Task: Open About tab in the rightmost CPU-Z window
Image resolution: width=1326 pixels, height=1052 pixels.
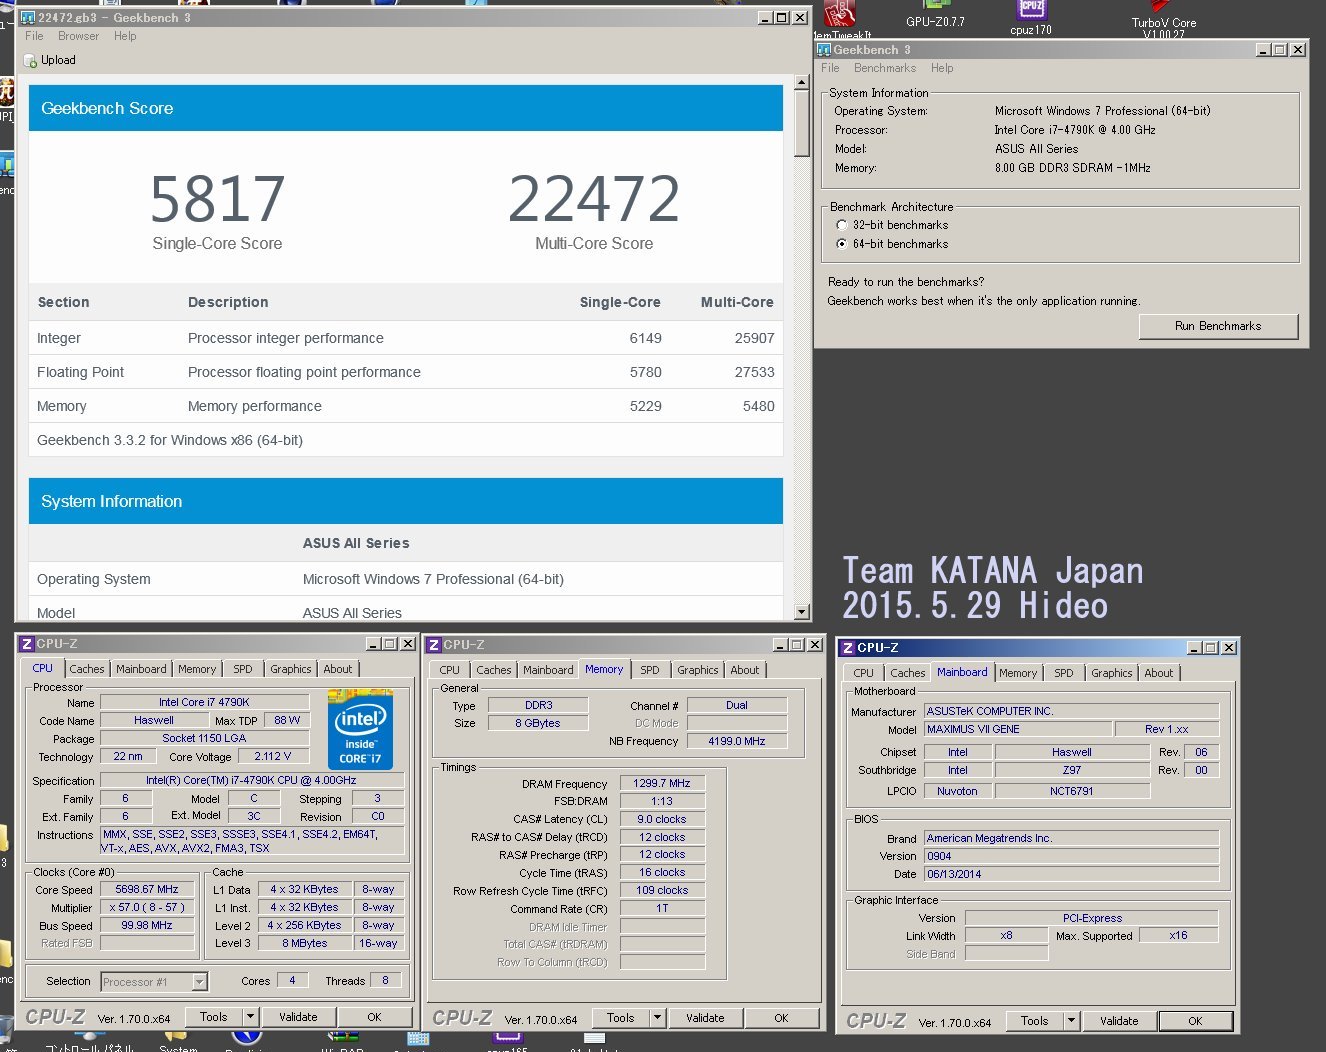Action: click(x=1159, y=673)
